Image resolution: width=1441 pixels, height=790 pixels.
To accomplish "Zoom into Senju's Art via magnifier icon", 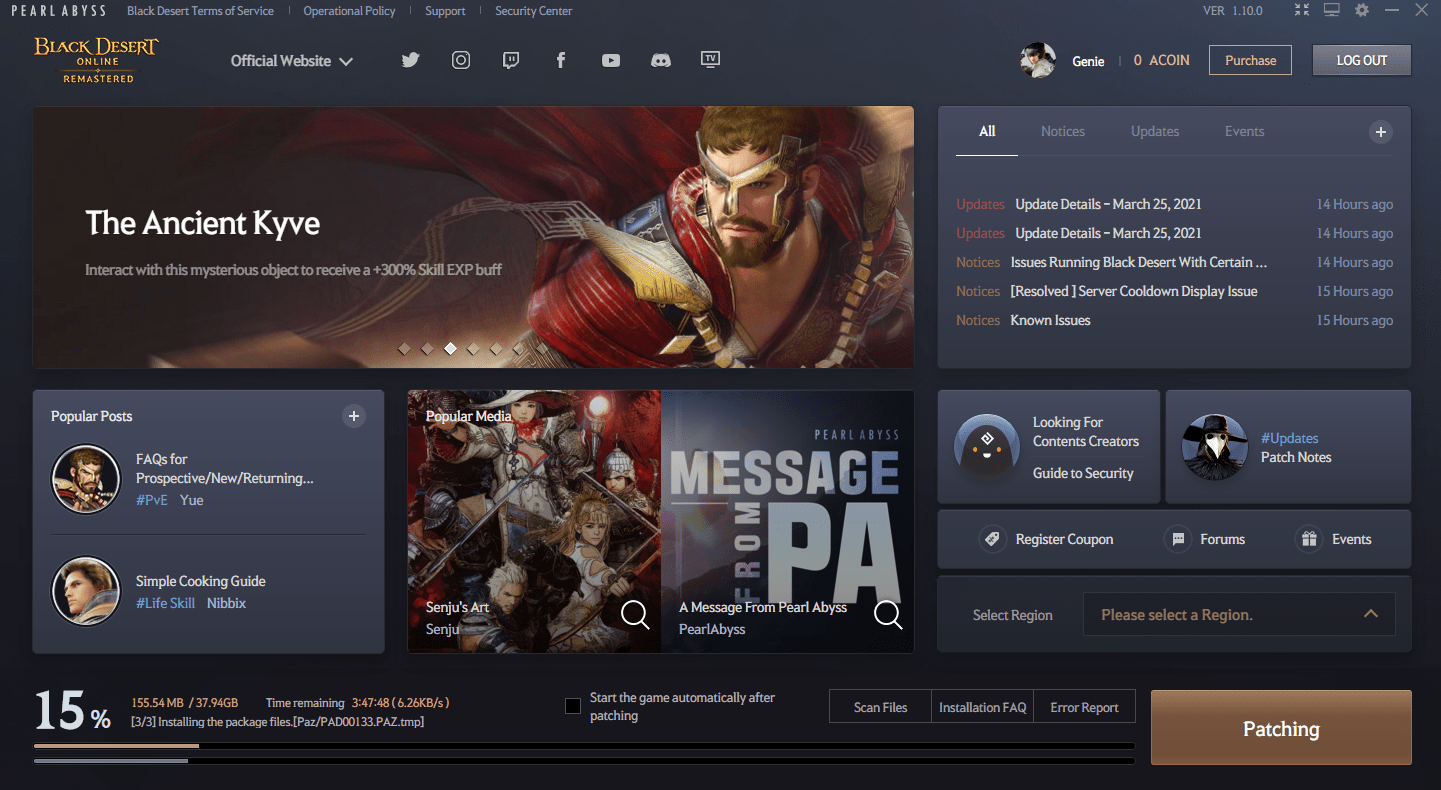I will pyautogui.click(x=635, y=614).
